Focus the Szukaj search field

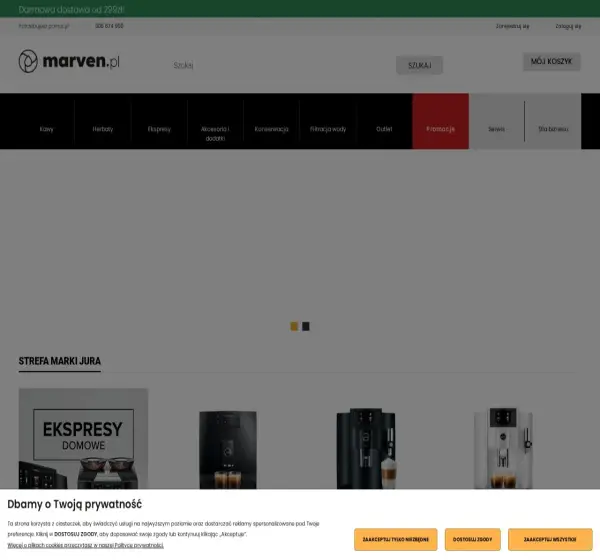[x=281, y=65]
